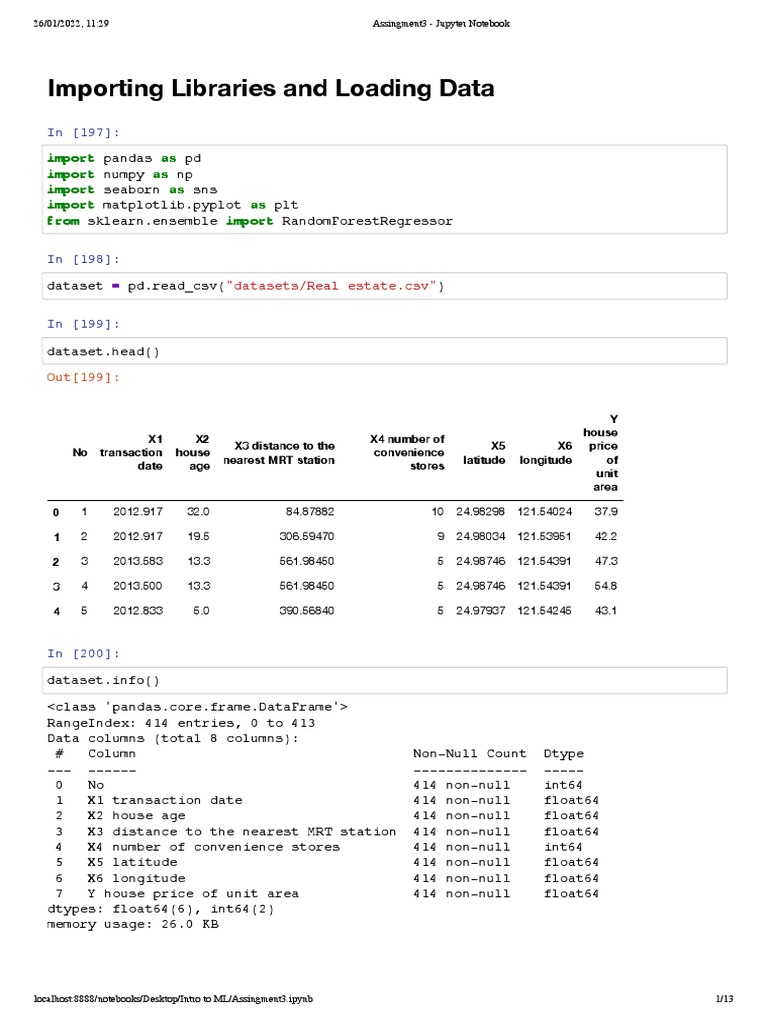Click the transaction date 2012.833
Screen dimensions: 768x1024
pyautogui.click(x=138, y=611)
